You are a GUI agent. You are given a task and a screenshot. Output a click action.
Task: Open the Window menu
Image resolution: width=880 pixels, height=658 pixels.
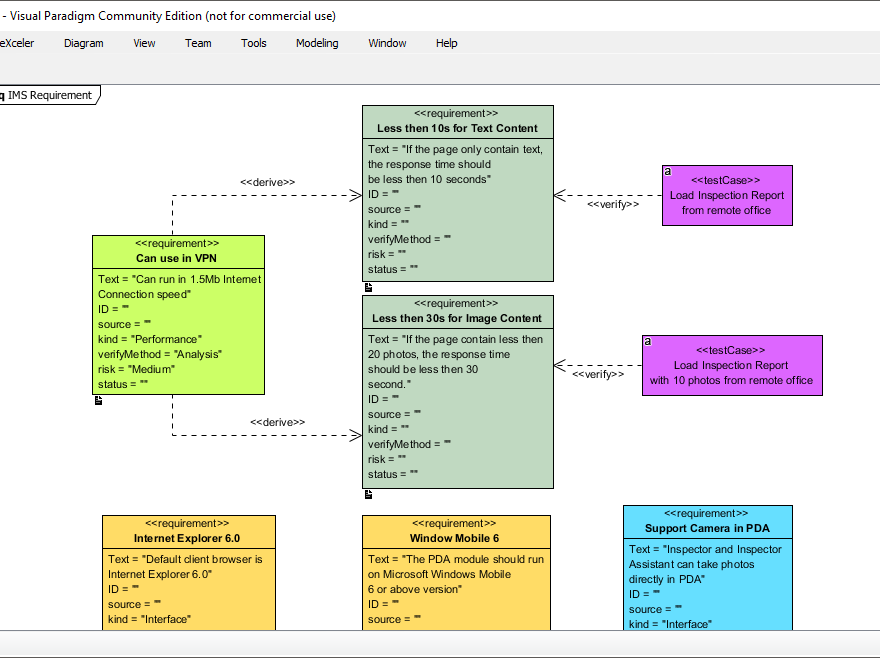coord(387,43)
